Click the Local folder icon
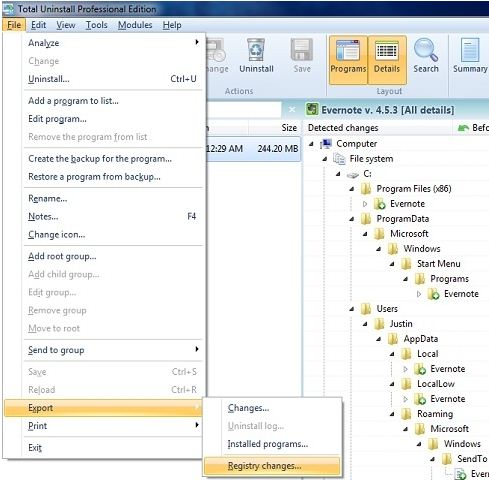 point(406,354)
